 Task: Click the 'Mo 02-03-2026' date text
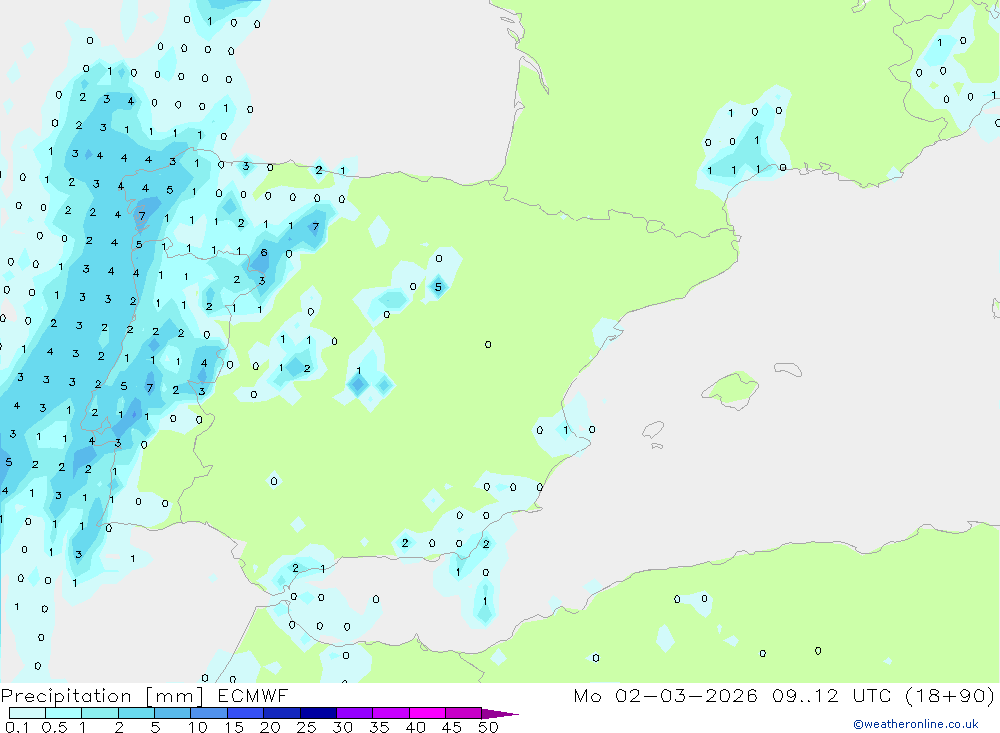pos(665,696)
